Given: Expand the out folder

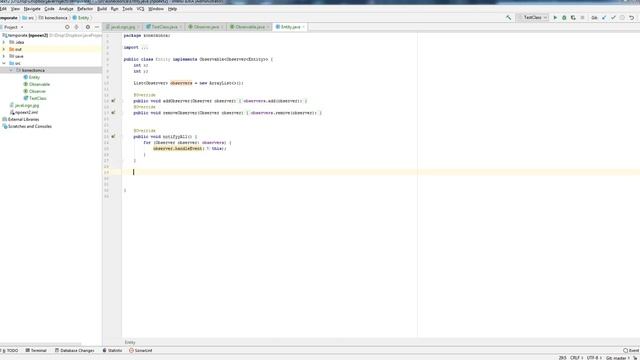Looking at the screenshot, I should pyautogui.click(x=4, y=49).
